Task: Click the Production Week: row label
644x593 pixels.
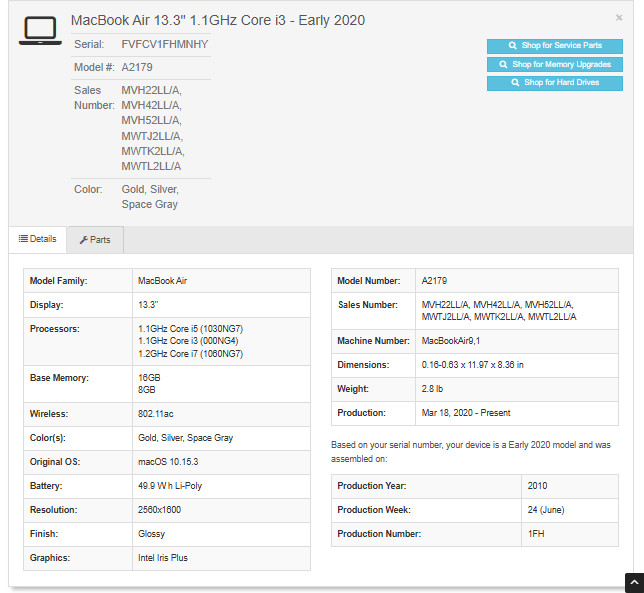Action: click(x=374, y=510)
